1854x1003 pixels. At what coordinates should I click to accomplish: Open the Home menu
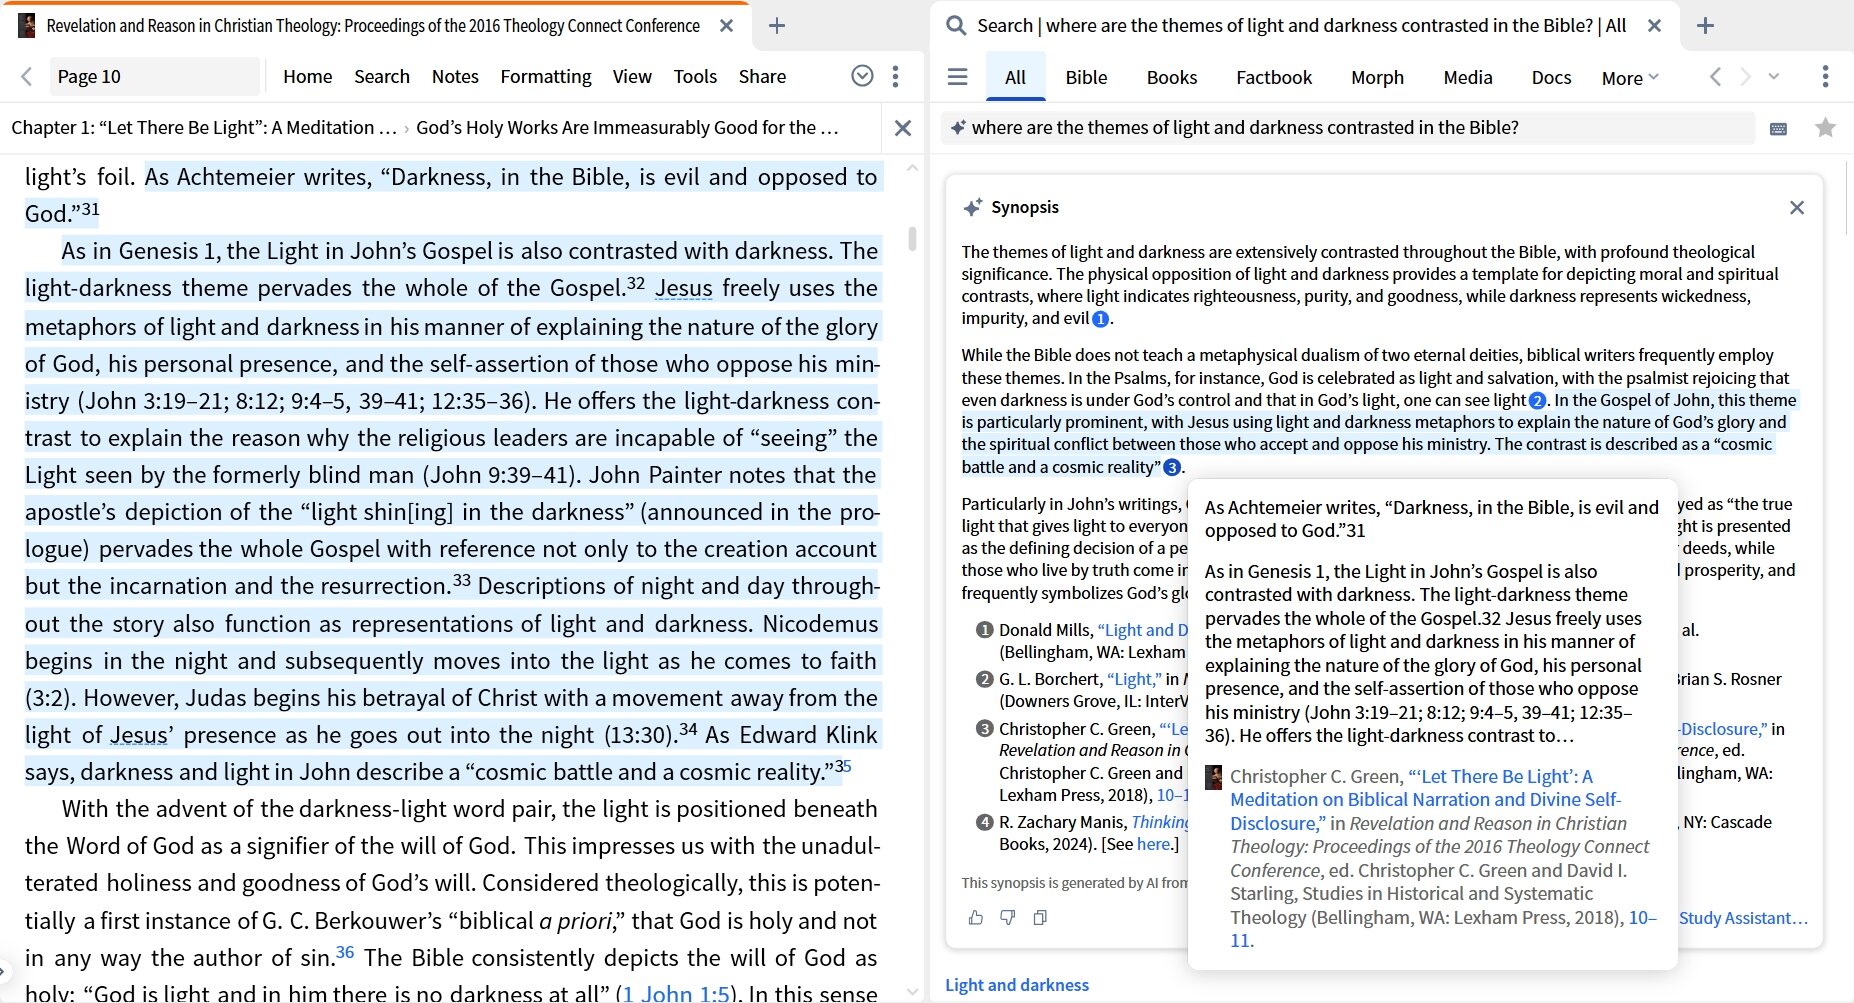point(307,76)
